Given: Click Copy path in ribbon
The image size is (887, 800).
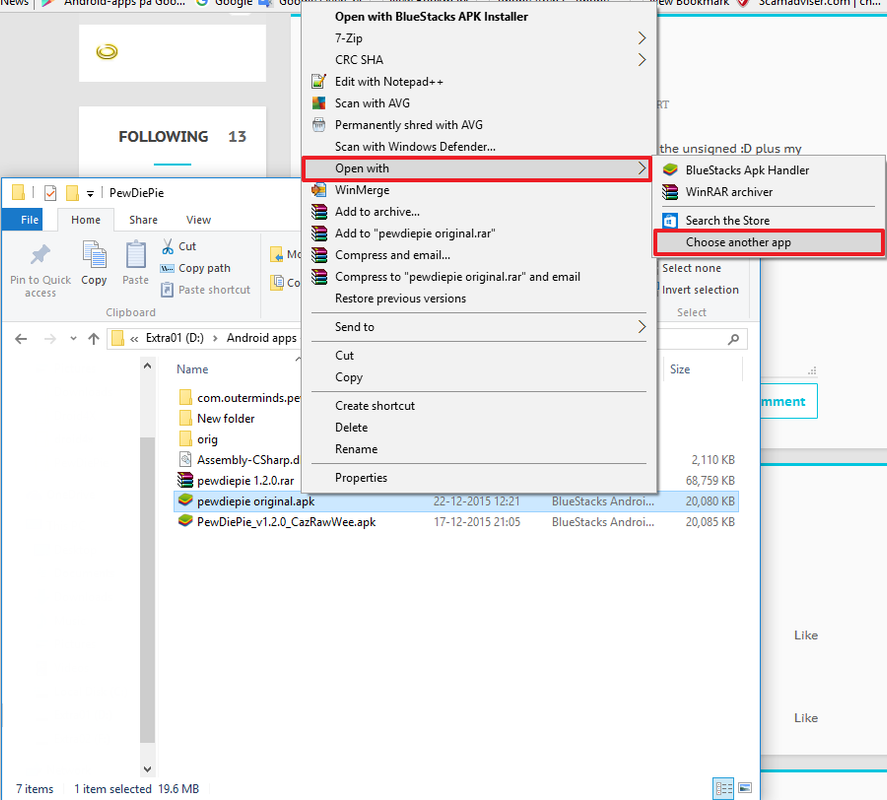Looking at the screenshot, I should (196, 268).
